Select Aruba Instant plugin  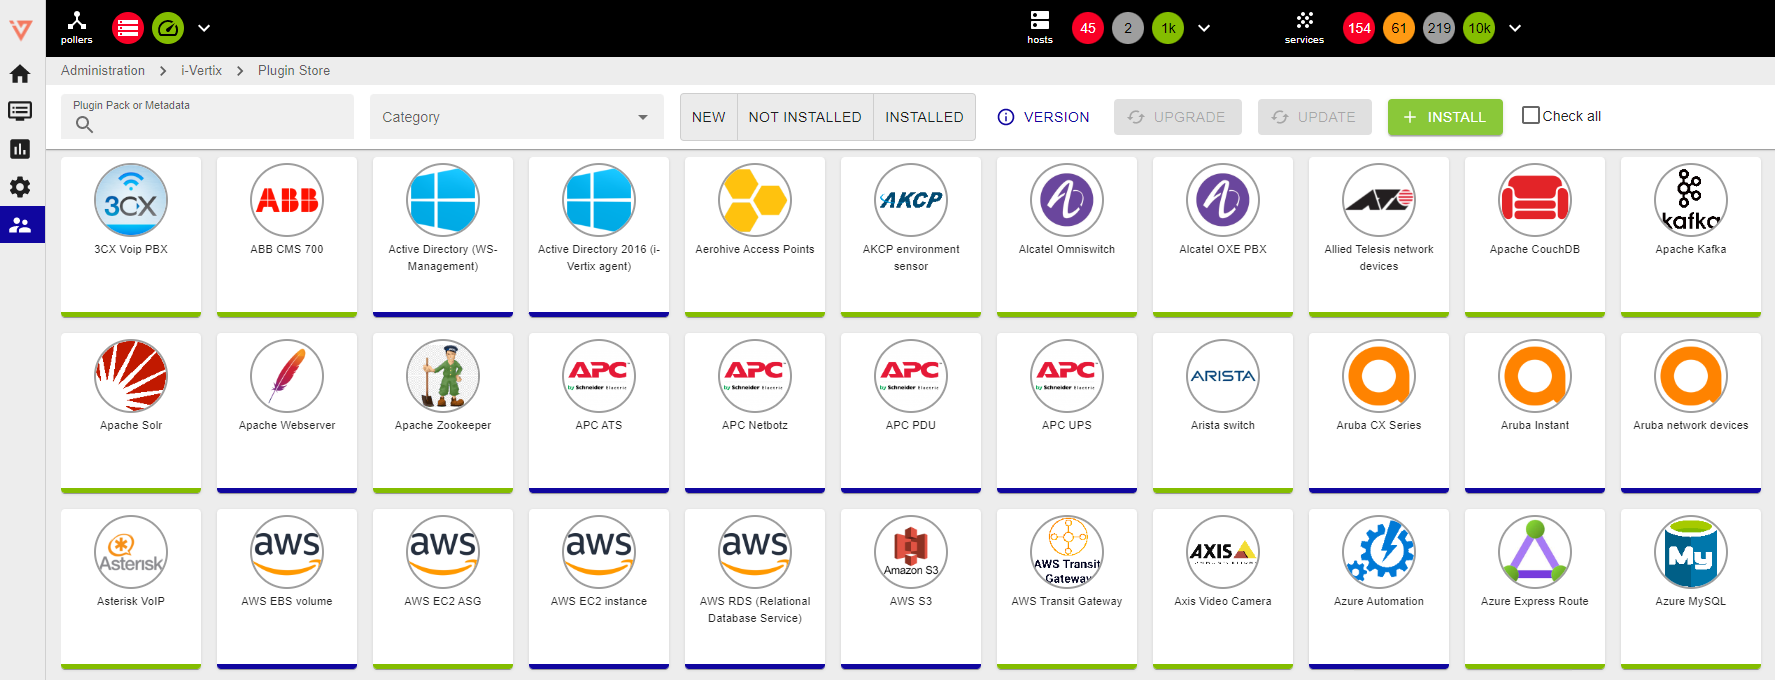click(1535, 413)
